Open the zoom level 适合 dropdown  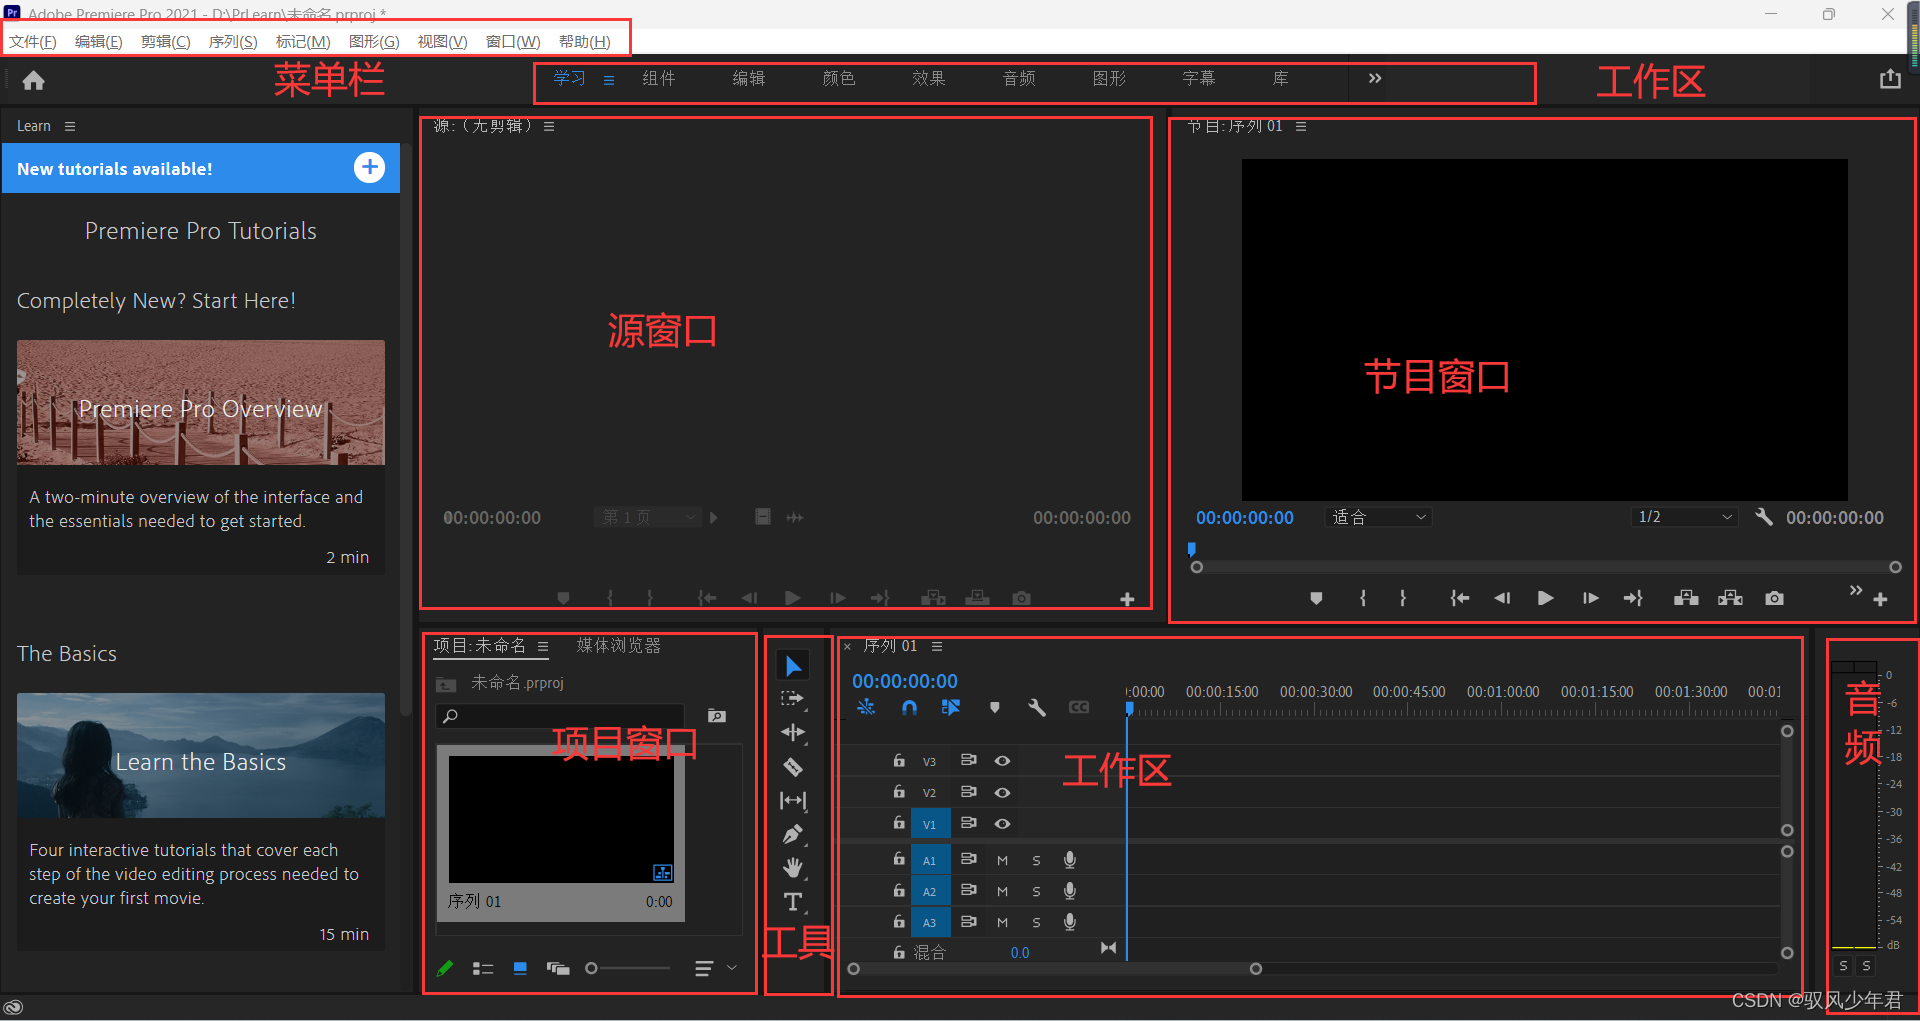point(1379,517)
